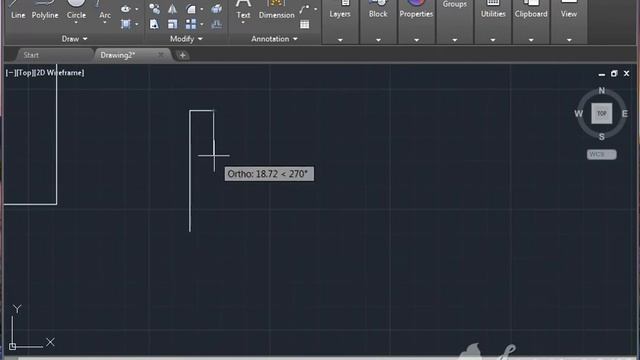Select the Arc tool
640x360 pixels.
point(105,10)
